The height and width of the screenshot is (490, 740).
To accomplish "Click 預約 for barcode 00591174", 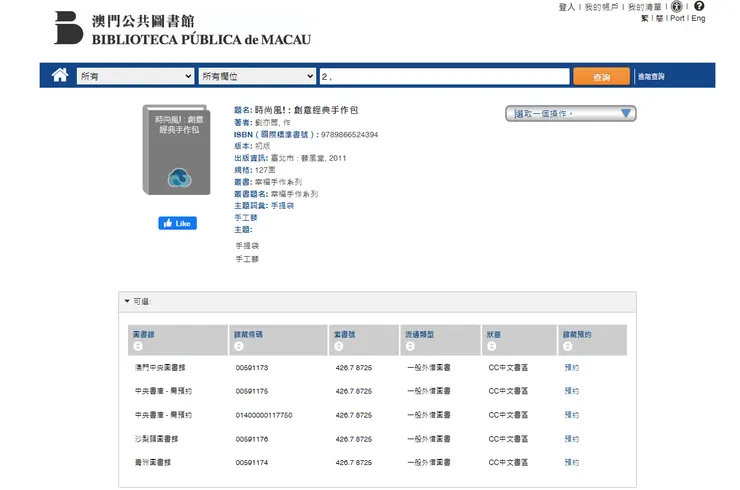I will tap(572, 463).
